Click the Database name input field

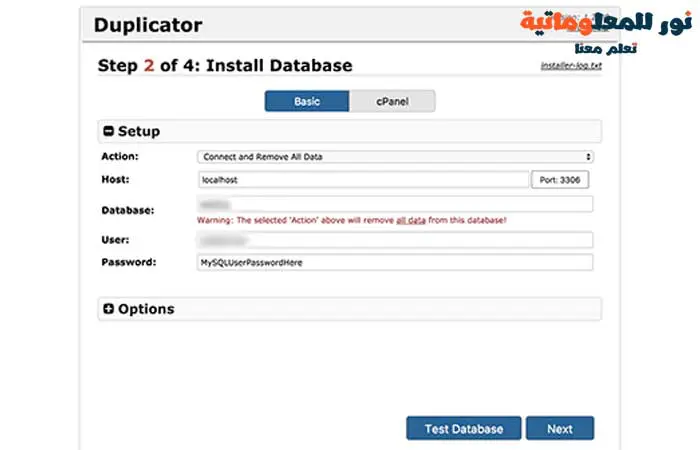pyautogui.click(x=395, y=204)
